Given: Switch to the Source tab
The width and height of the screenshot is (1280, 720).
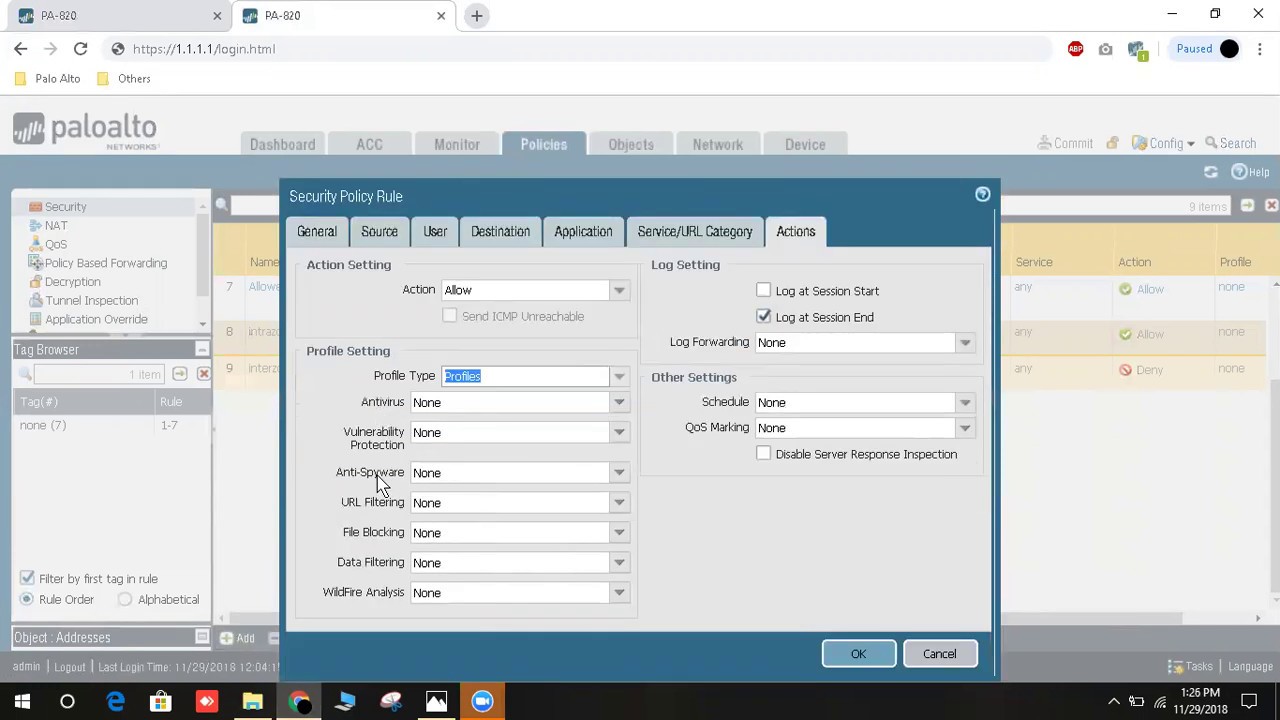Looking at the screenshot, I should coord(379,231).
